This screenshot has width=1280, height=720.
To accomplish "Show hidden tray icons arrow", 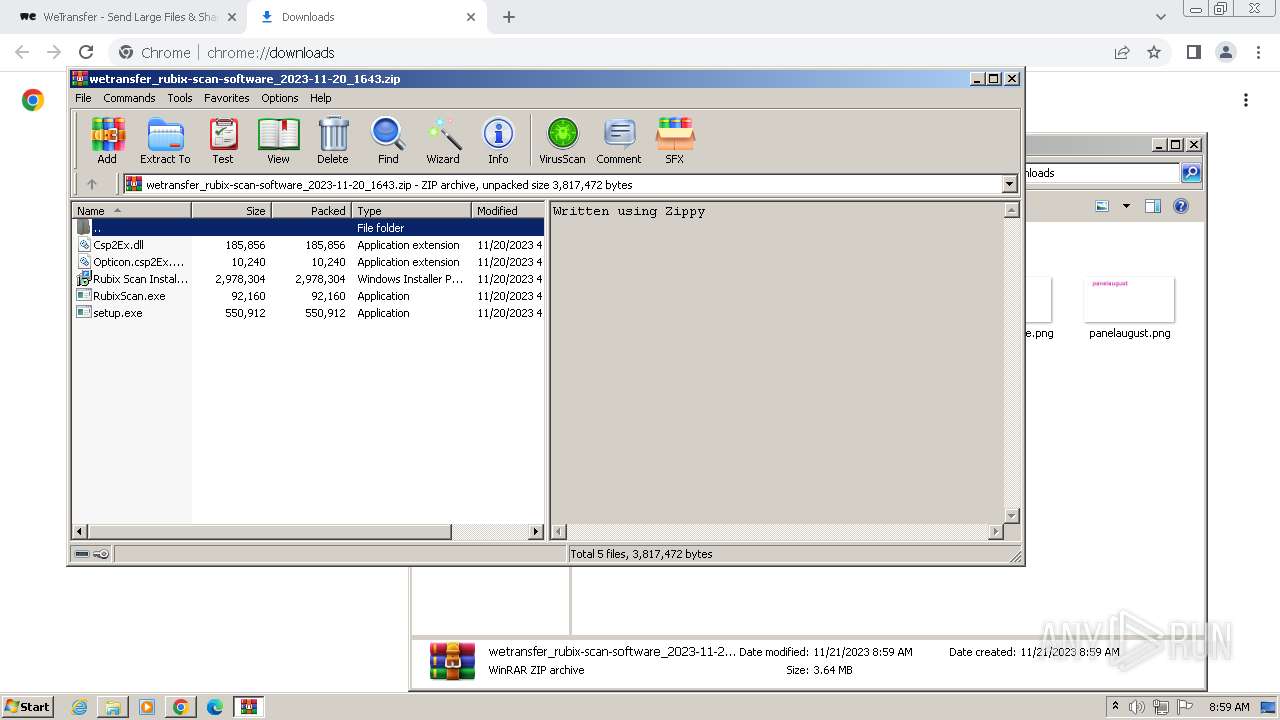I will coord(1116,707).
